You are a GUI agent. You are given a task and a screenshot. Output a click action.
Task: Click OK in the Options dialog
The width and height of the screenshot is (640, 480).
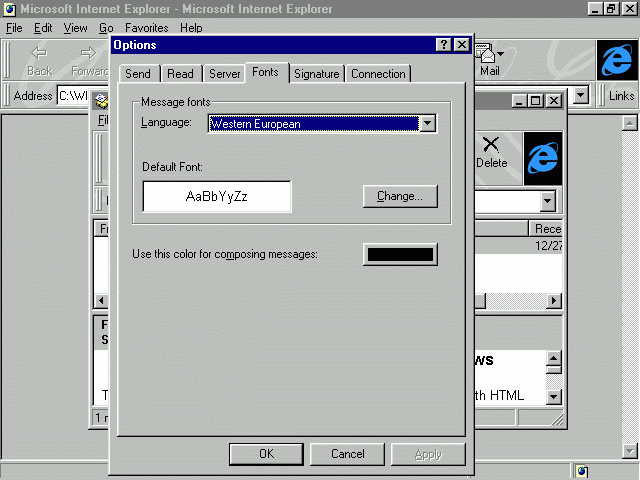[x=266, y=454]
